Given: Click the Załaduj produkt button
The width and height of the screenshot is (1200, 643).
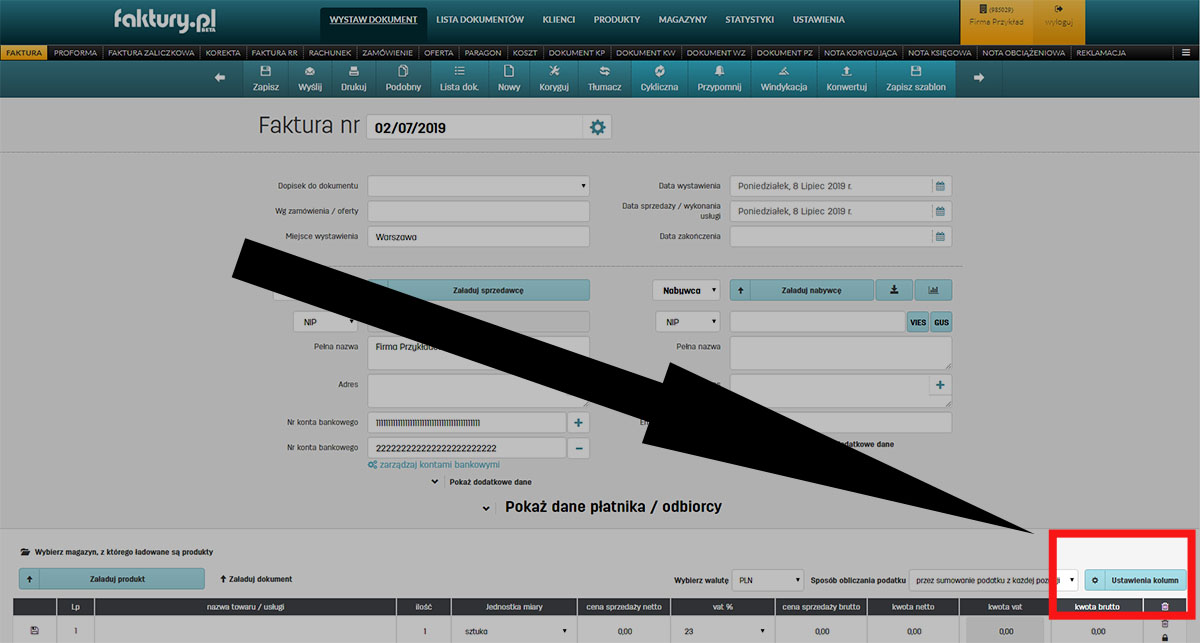Looking at the screenshot, I should pyautogui.click(x=117, y=579).
